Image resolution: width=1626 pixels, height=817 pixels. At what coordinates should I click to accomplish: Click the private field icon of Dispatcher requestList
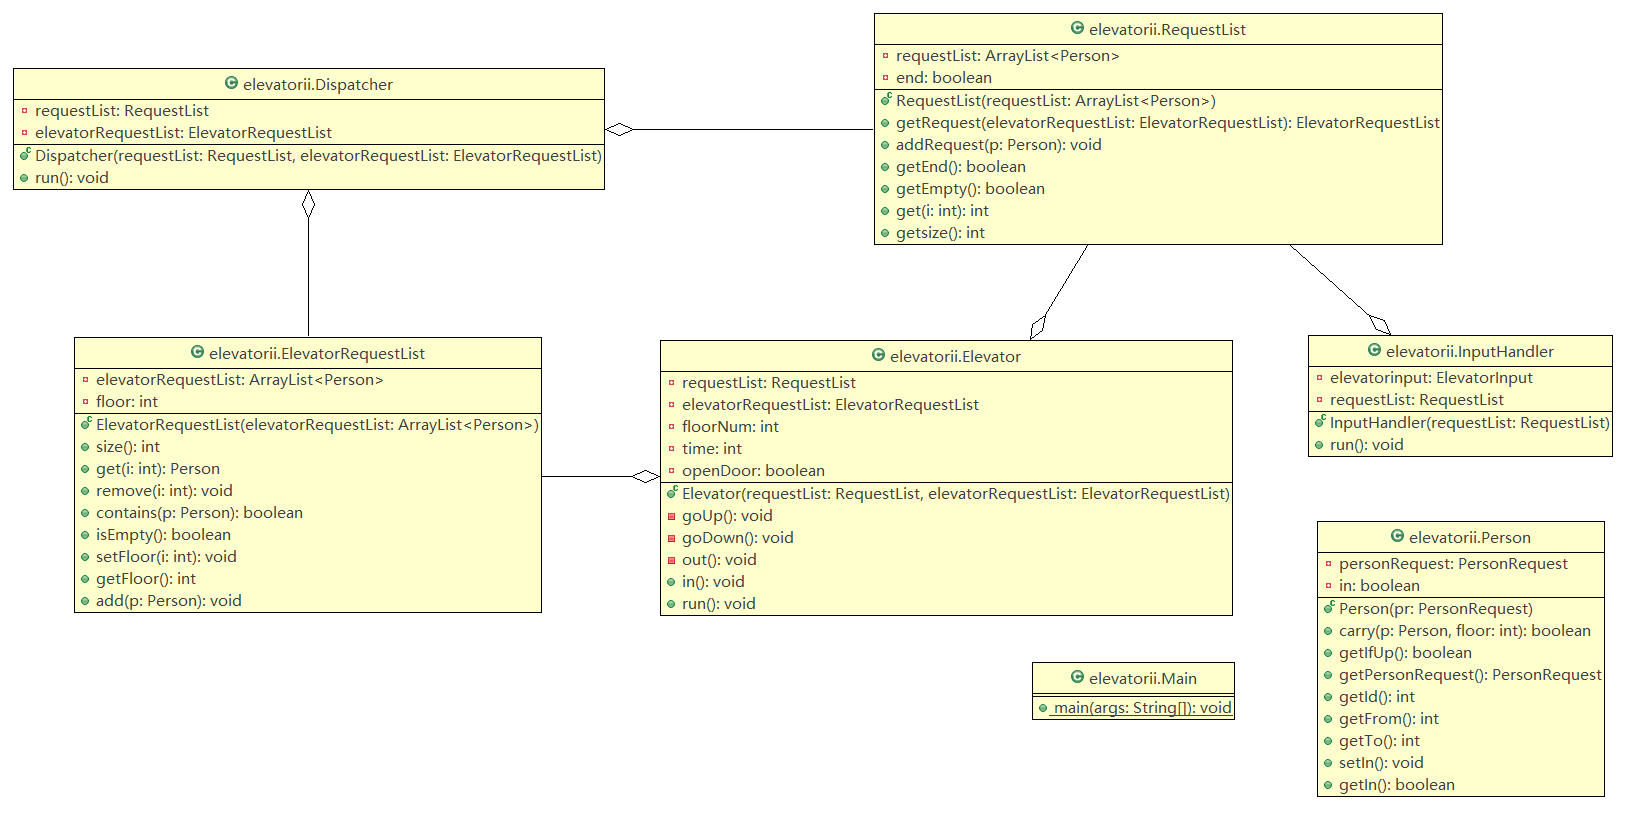click(25, 111)
